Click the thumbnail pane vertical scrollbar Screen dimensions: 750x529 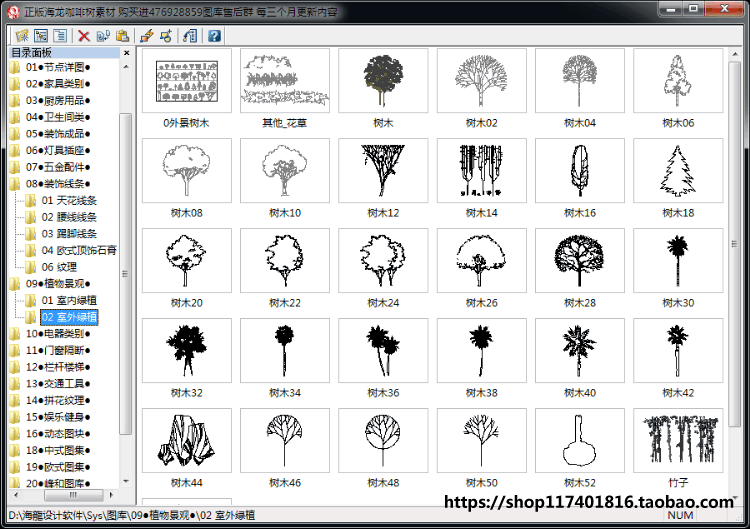[734, 244]
